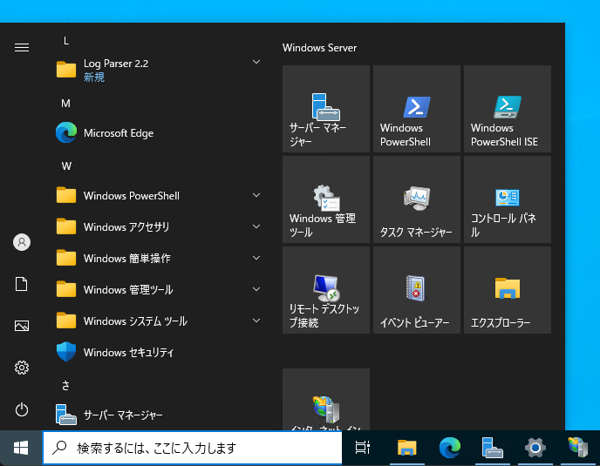The height and width of the screenshot is (466, 600).
Task: Open the Windows アクセサリ folder
Action: pyautogui.click(x=159, y=227)
